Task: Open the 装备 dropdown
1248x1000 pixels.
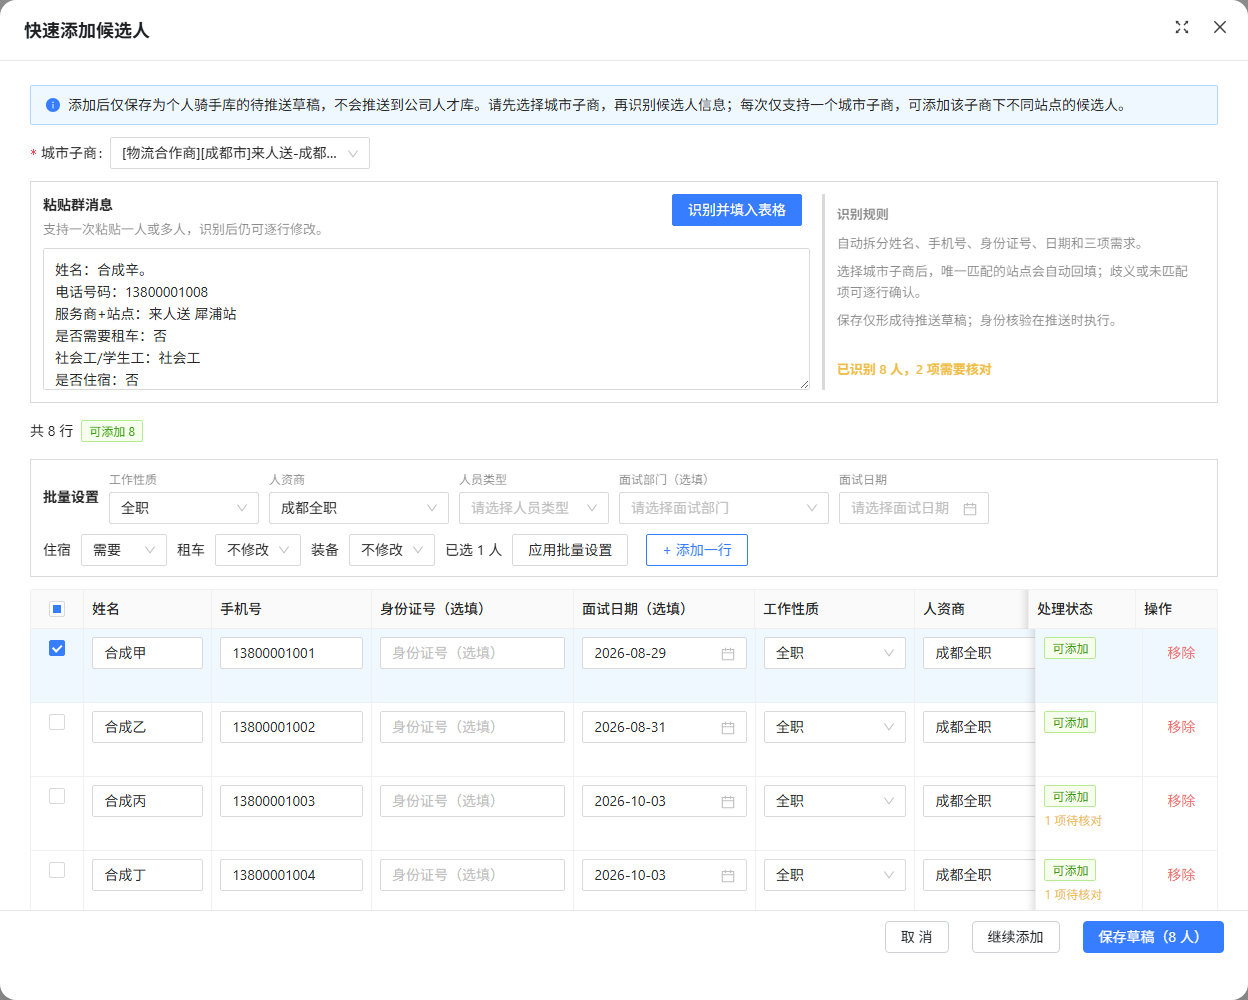Action: point(392,550)
